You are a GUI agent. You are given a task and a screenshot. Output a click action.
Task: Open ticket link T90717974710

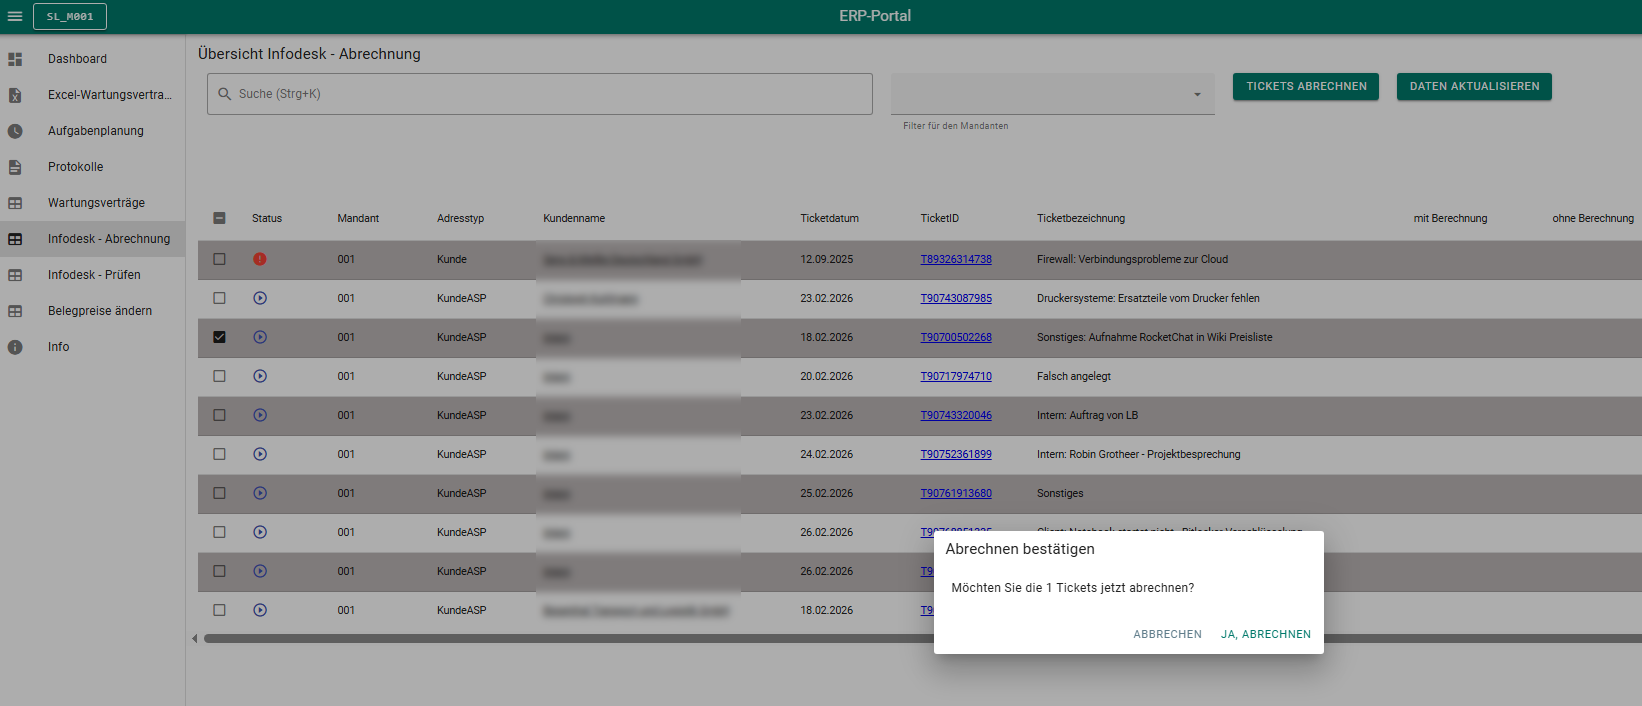point(956,376)
